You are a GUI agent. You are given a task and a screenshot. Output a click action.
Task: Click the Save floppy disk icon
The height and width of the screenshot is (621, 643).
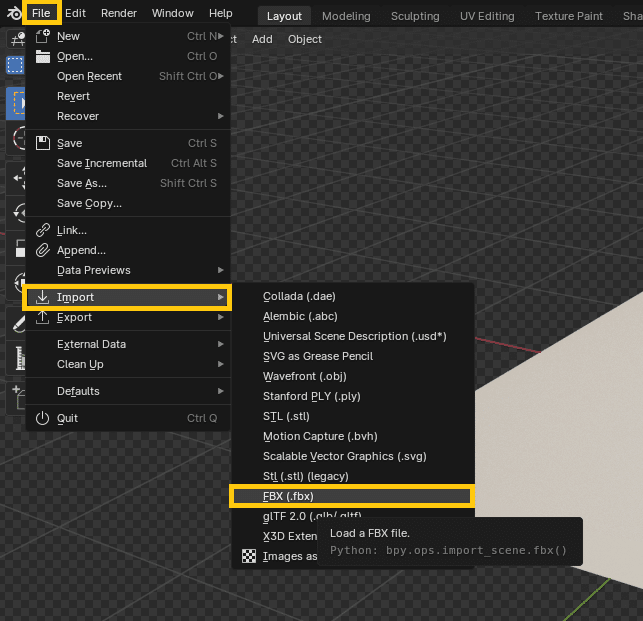pos(42,143)
